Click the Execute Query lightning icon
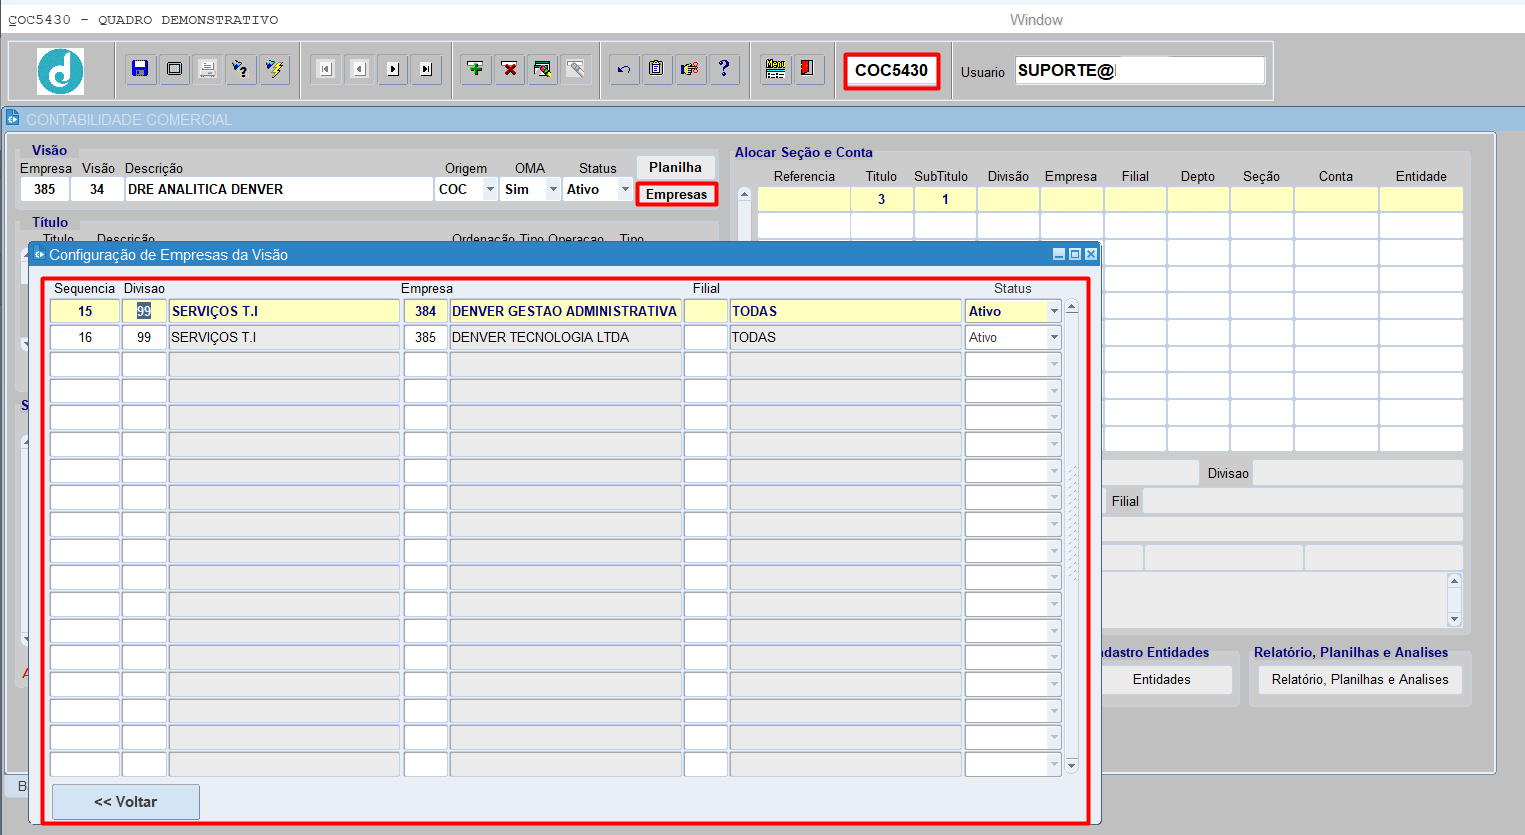1525x835 pixels. [273, 69]
